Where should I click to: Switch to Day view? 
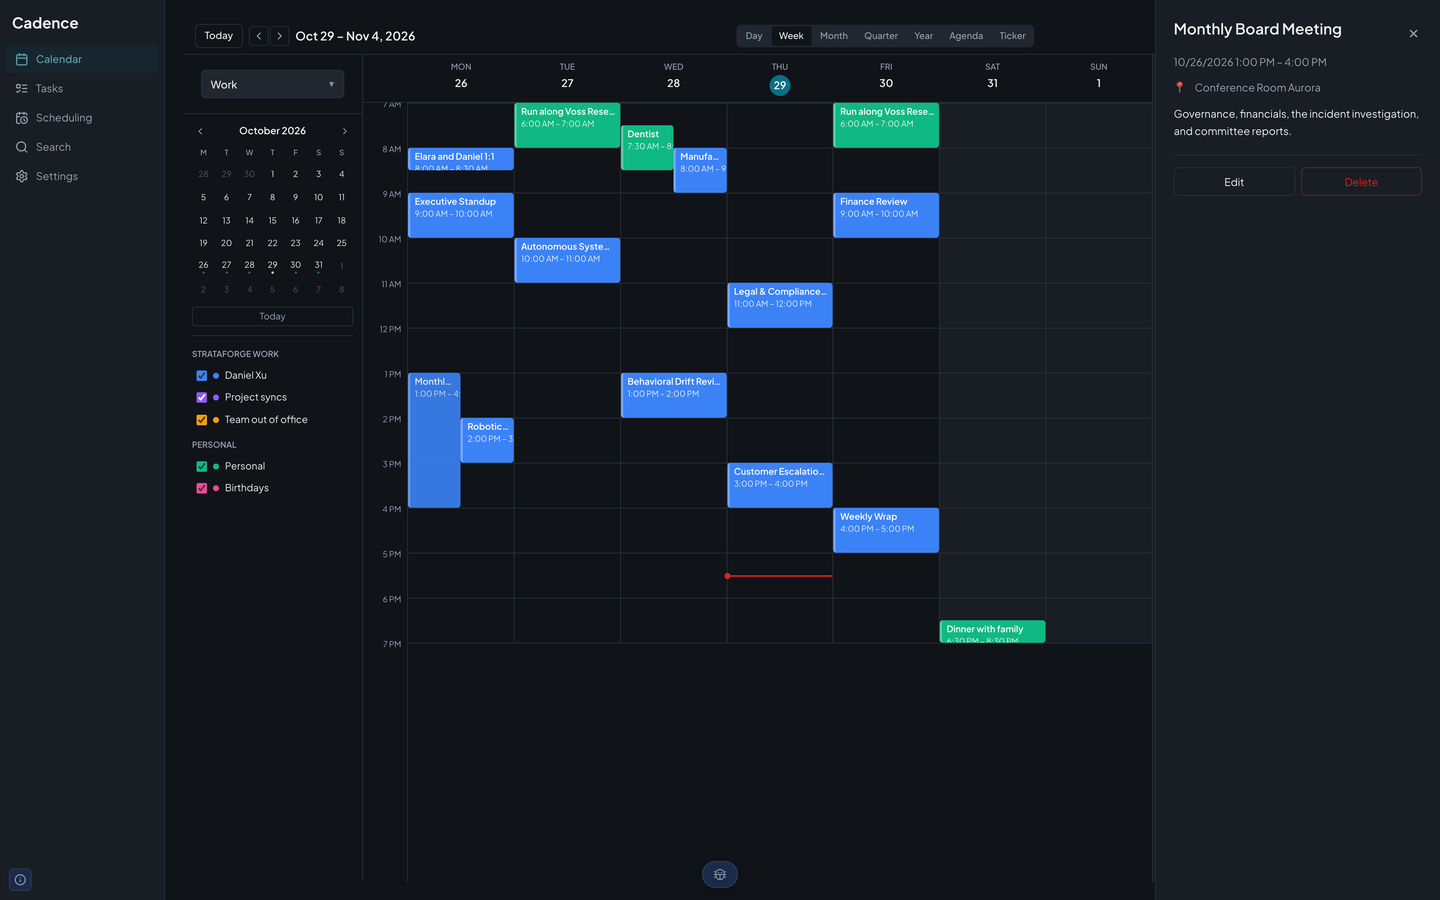(754, 36)
